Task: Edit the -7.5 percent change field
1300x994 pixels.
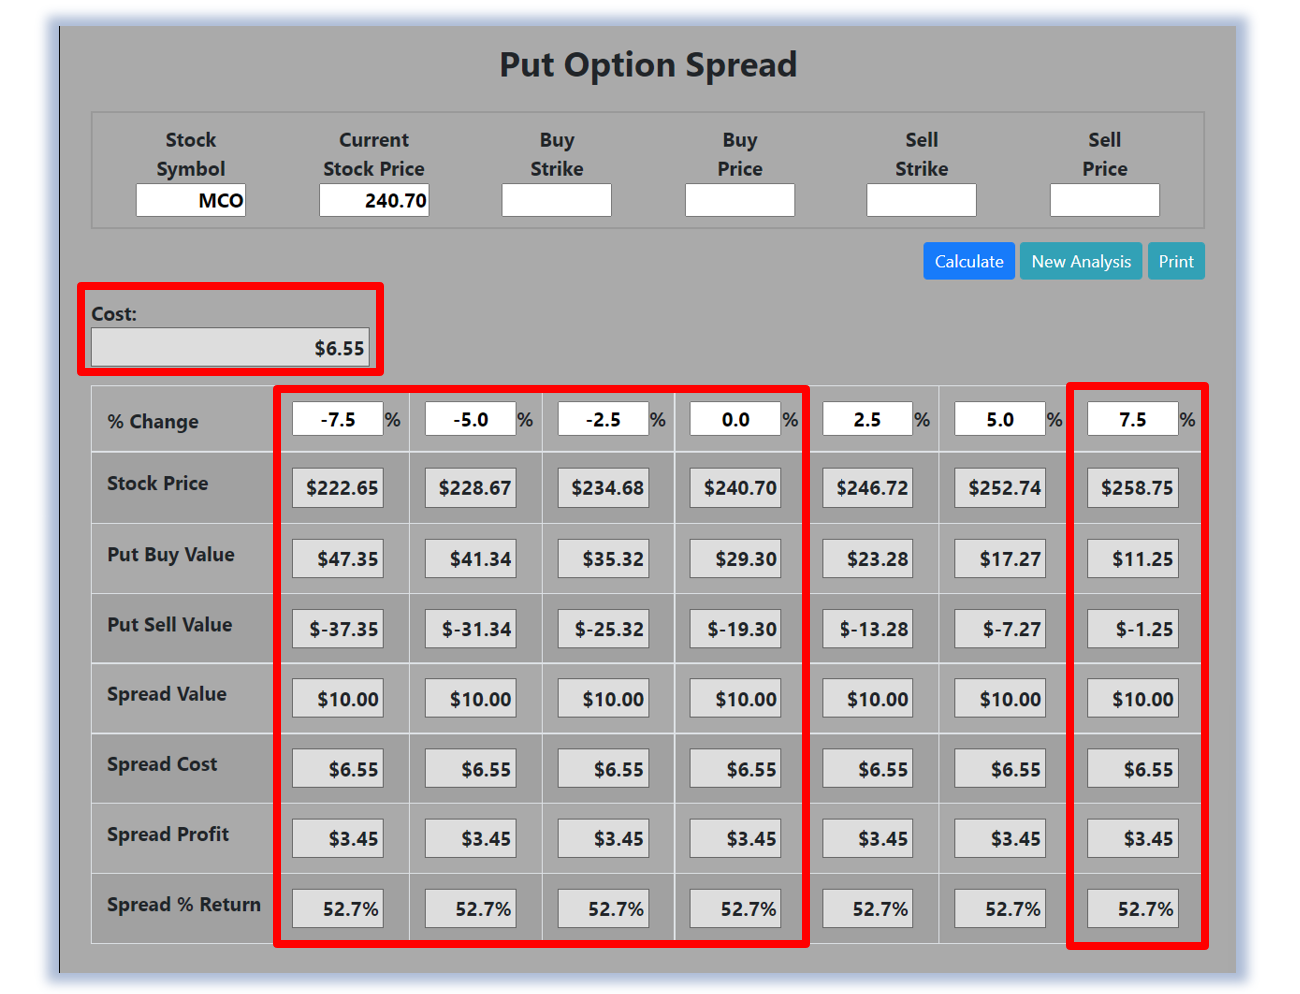Action: pyautogui.click(x=337, y=420)
